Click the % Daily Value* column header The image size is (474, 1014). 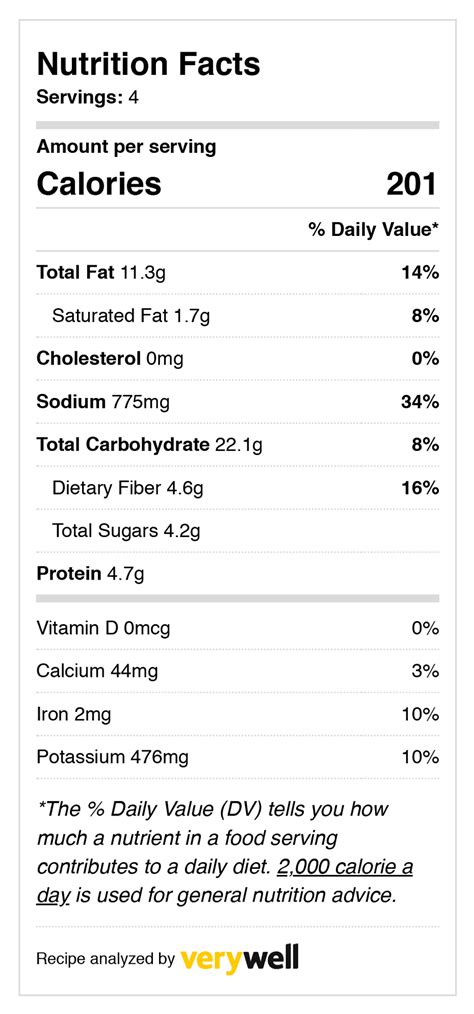point(374,230)
